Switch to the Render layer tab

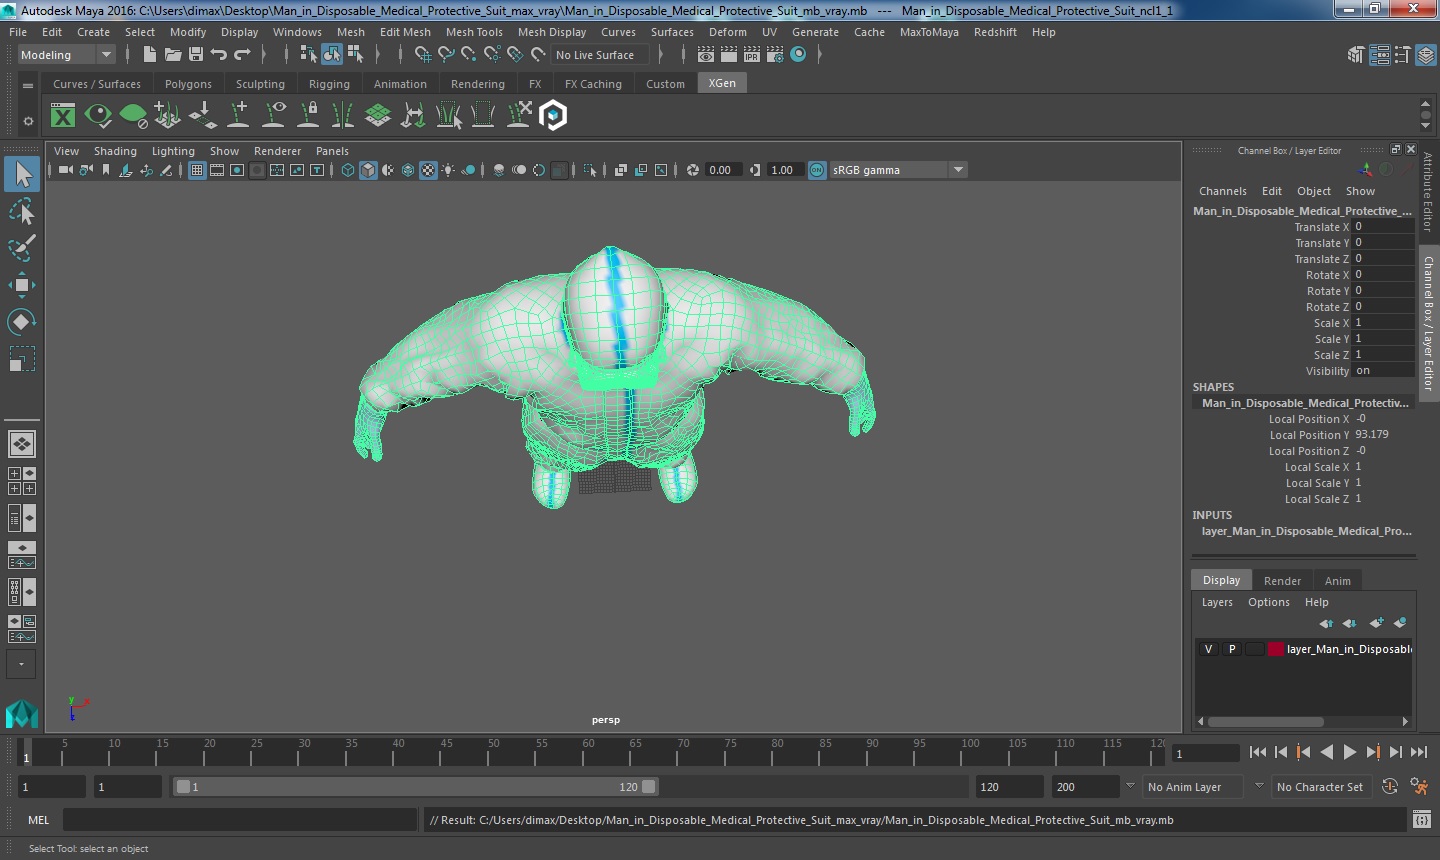point(1282,581)
